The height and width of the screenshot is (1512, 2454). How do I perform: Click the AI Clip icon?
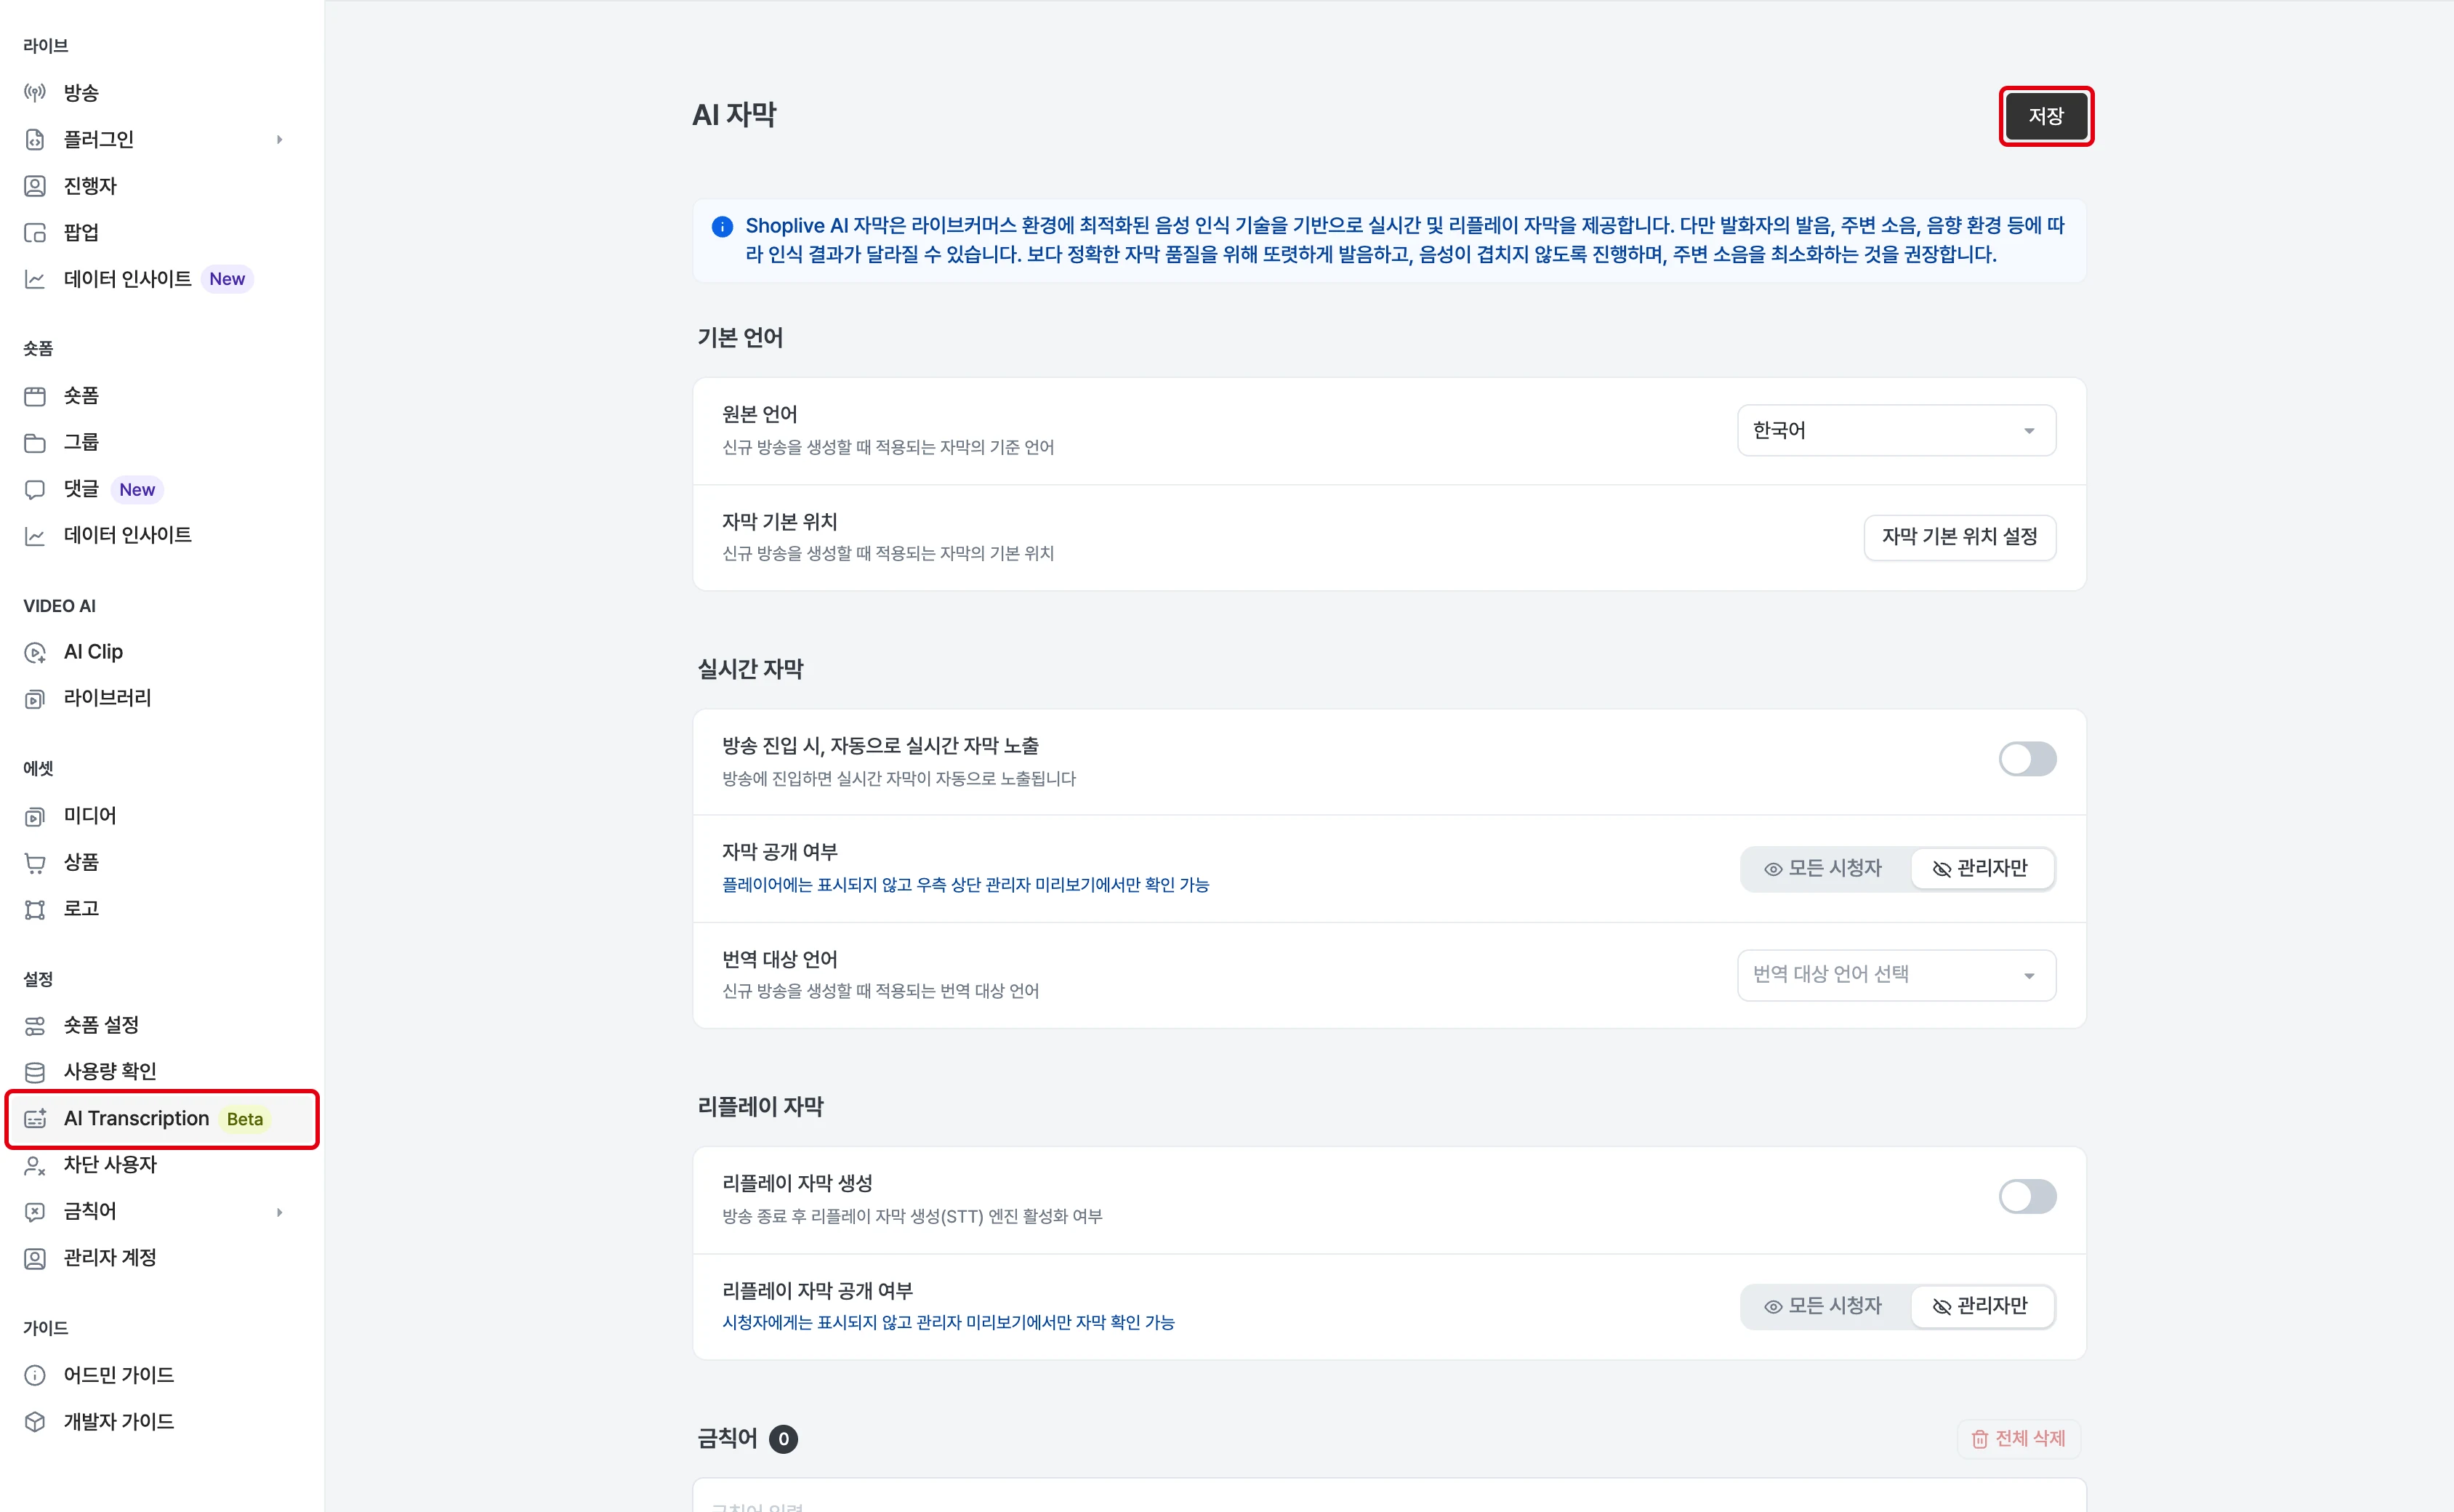click(35, 652)
